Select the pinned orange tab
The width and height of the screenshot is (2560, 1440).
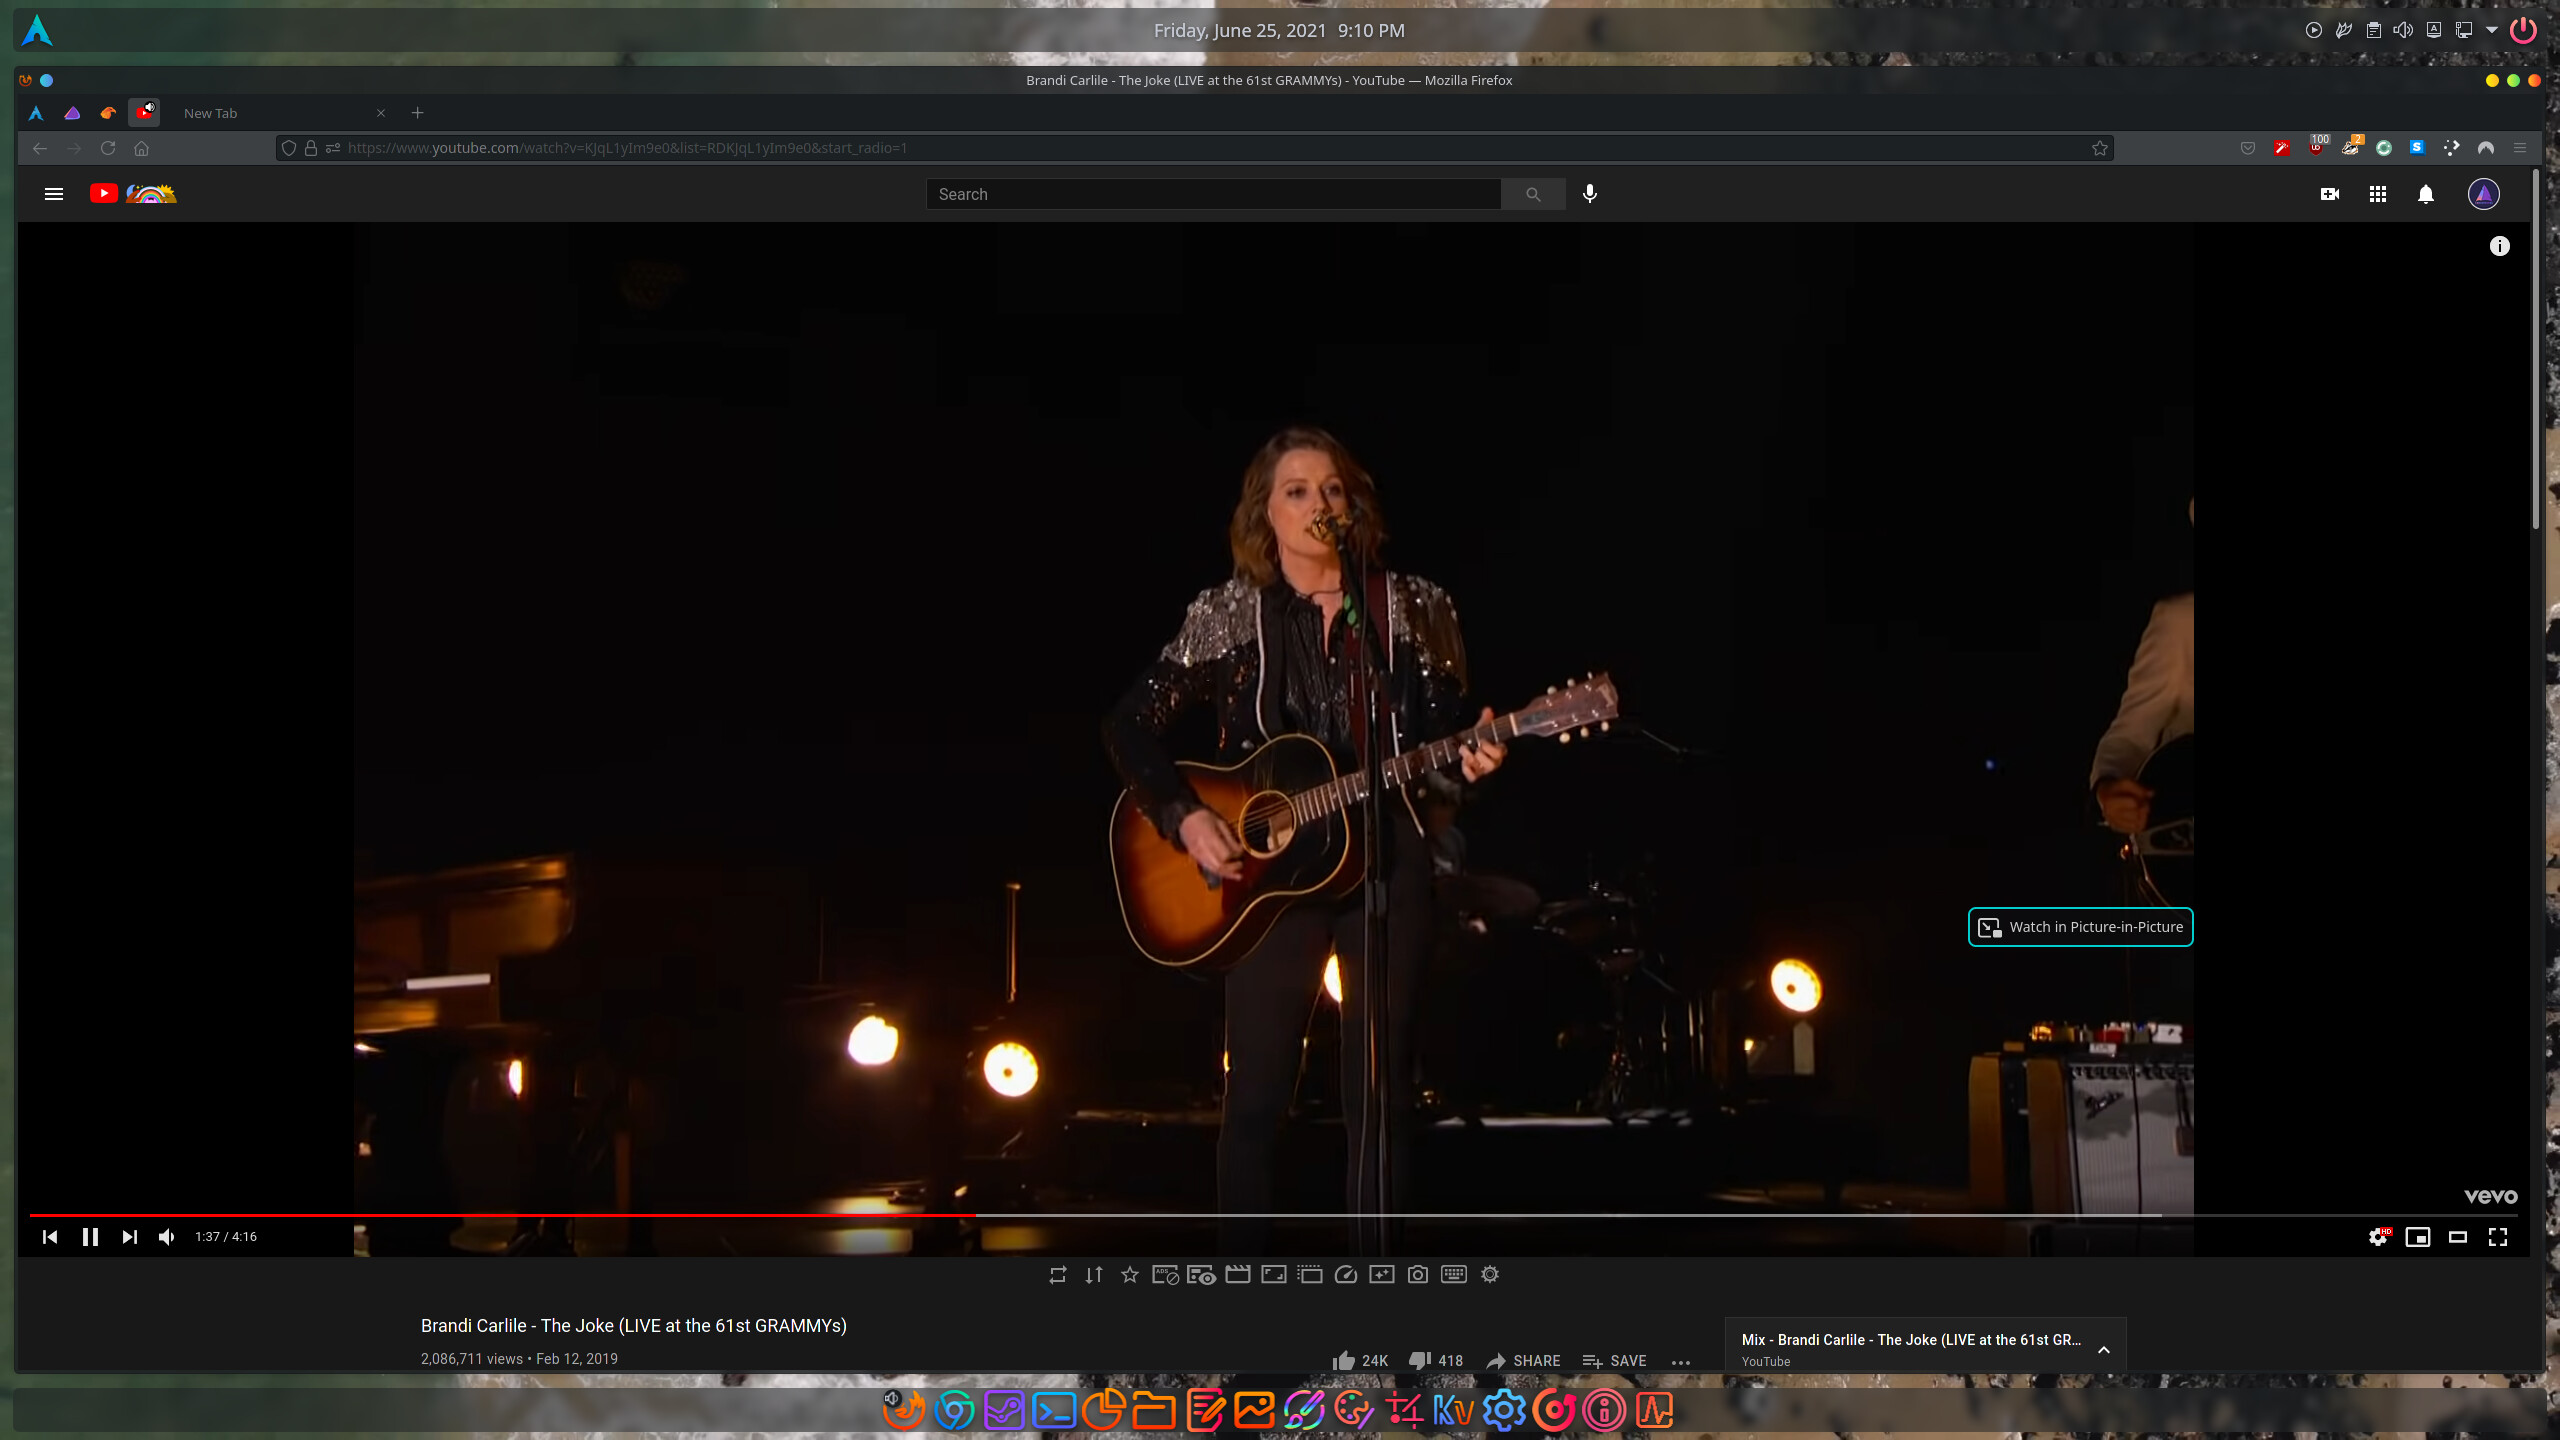pyautogui.click(x=108, y=113)
